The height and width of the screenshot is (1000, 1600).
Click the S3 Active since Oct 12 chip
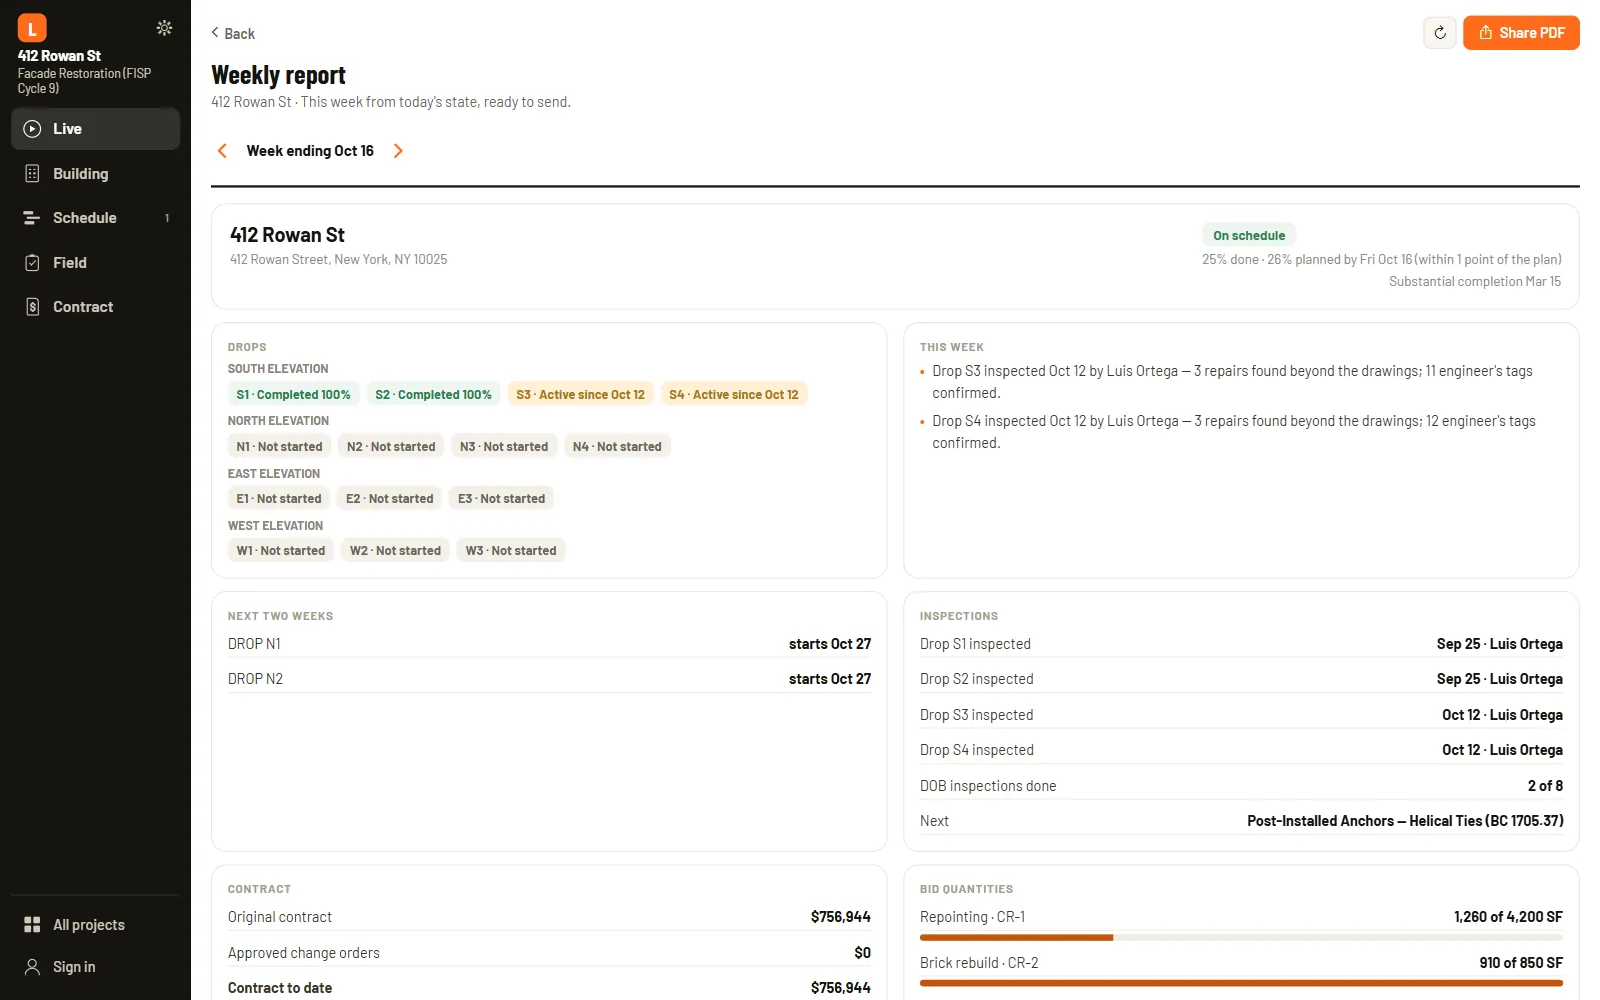(x=580, y=395)
